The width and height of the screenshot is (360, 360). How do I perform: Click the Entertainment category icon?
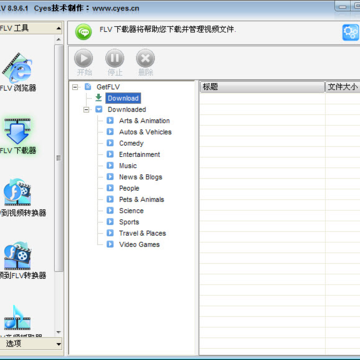click(x=110, y=154)
